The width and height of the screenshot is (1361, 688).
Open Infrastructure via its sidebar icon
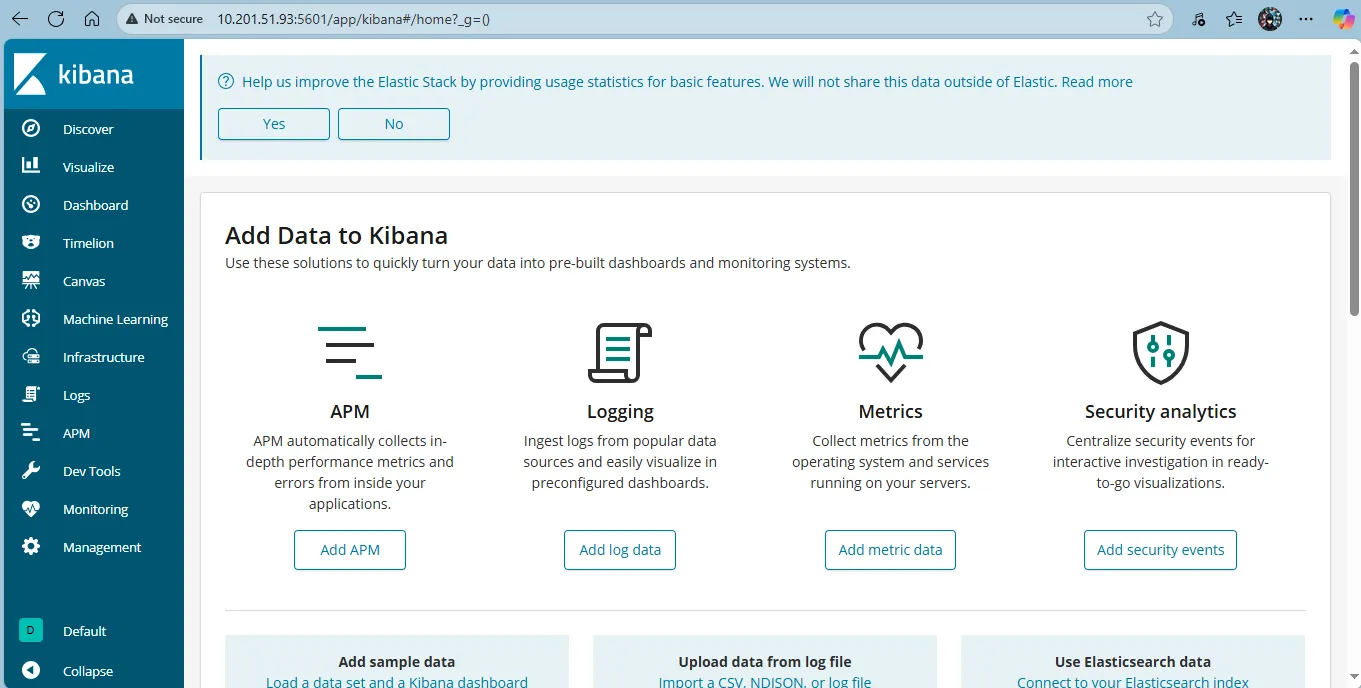(x=31, y=356)
